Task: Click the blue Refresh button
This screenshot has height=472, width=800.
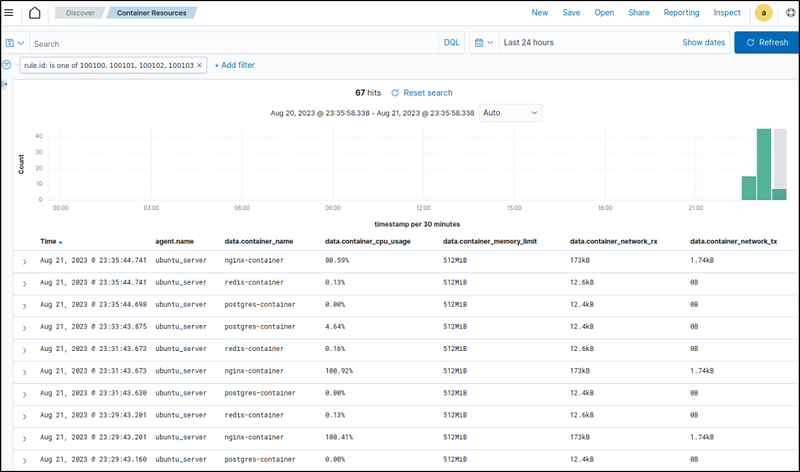Action: click(x=766, y=43)
